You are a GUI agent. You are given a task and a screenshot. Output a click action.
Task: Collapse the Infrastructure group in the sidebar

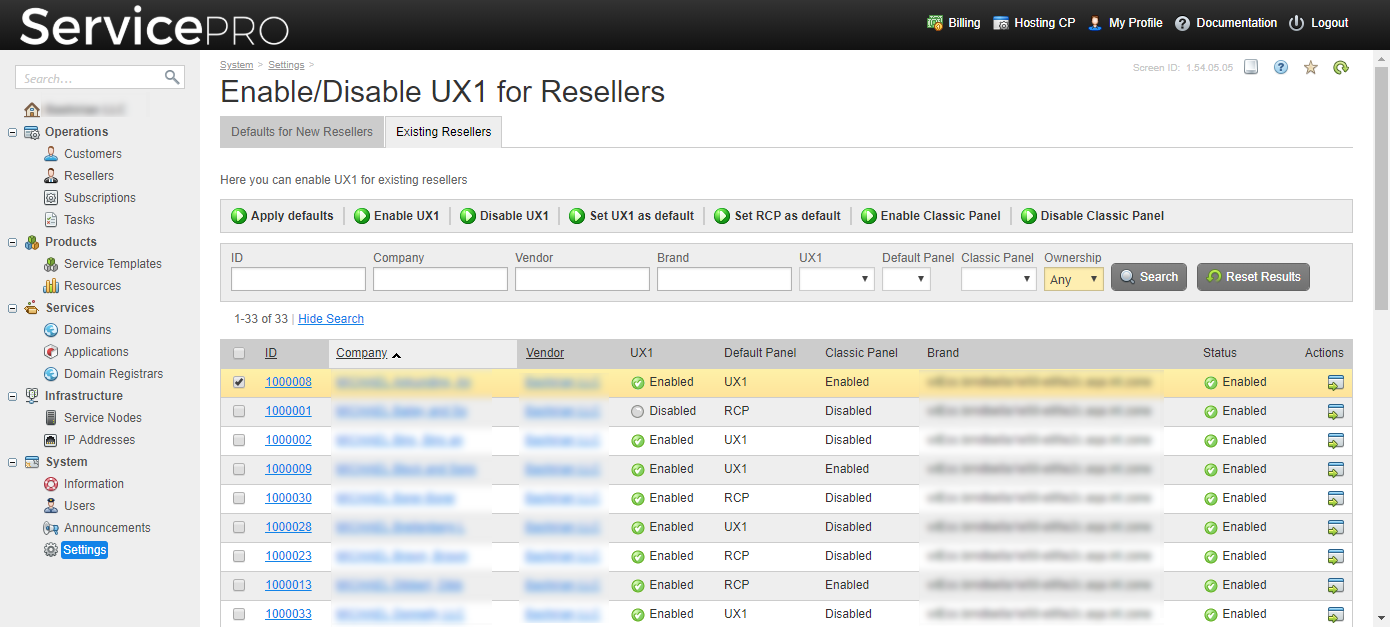pos(12,396)
